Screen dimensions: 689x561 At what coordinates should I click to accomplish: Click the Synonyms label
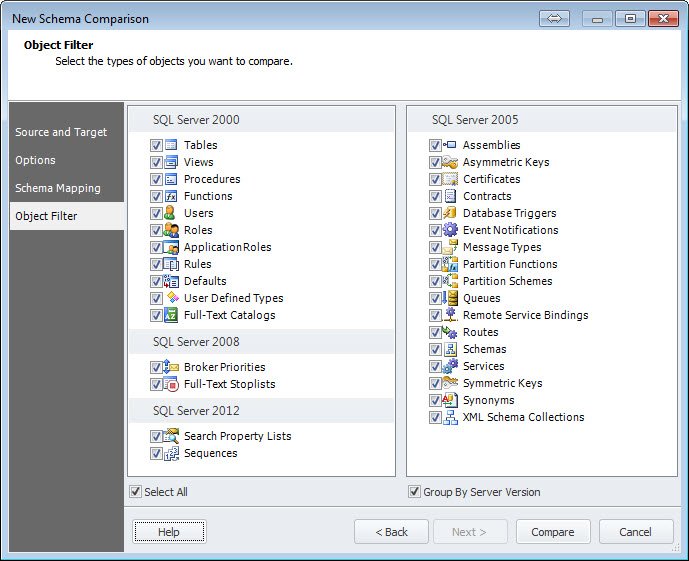489,400
